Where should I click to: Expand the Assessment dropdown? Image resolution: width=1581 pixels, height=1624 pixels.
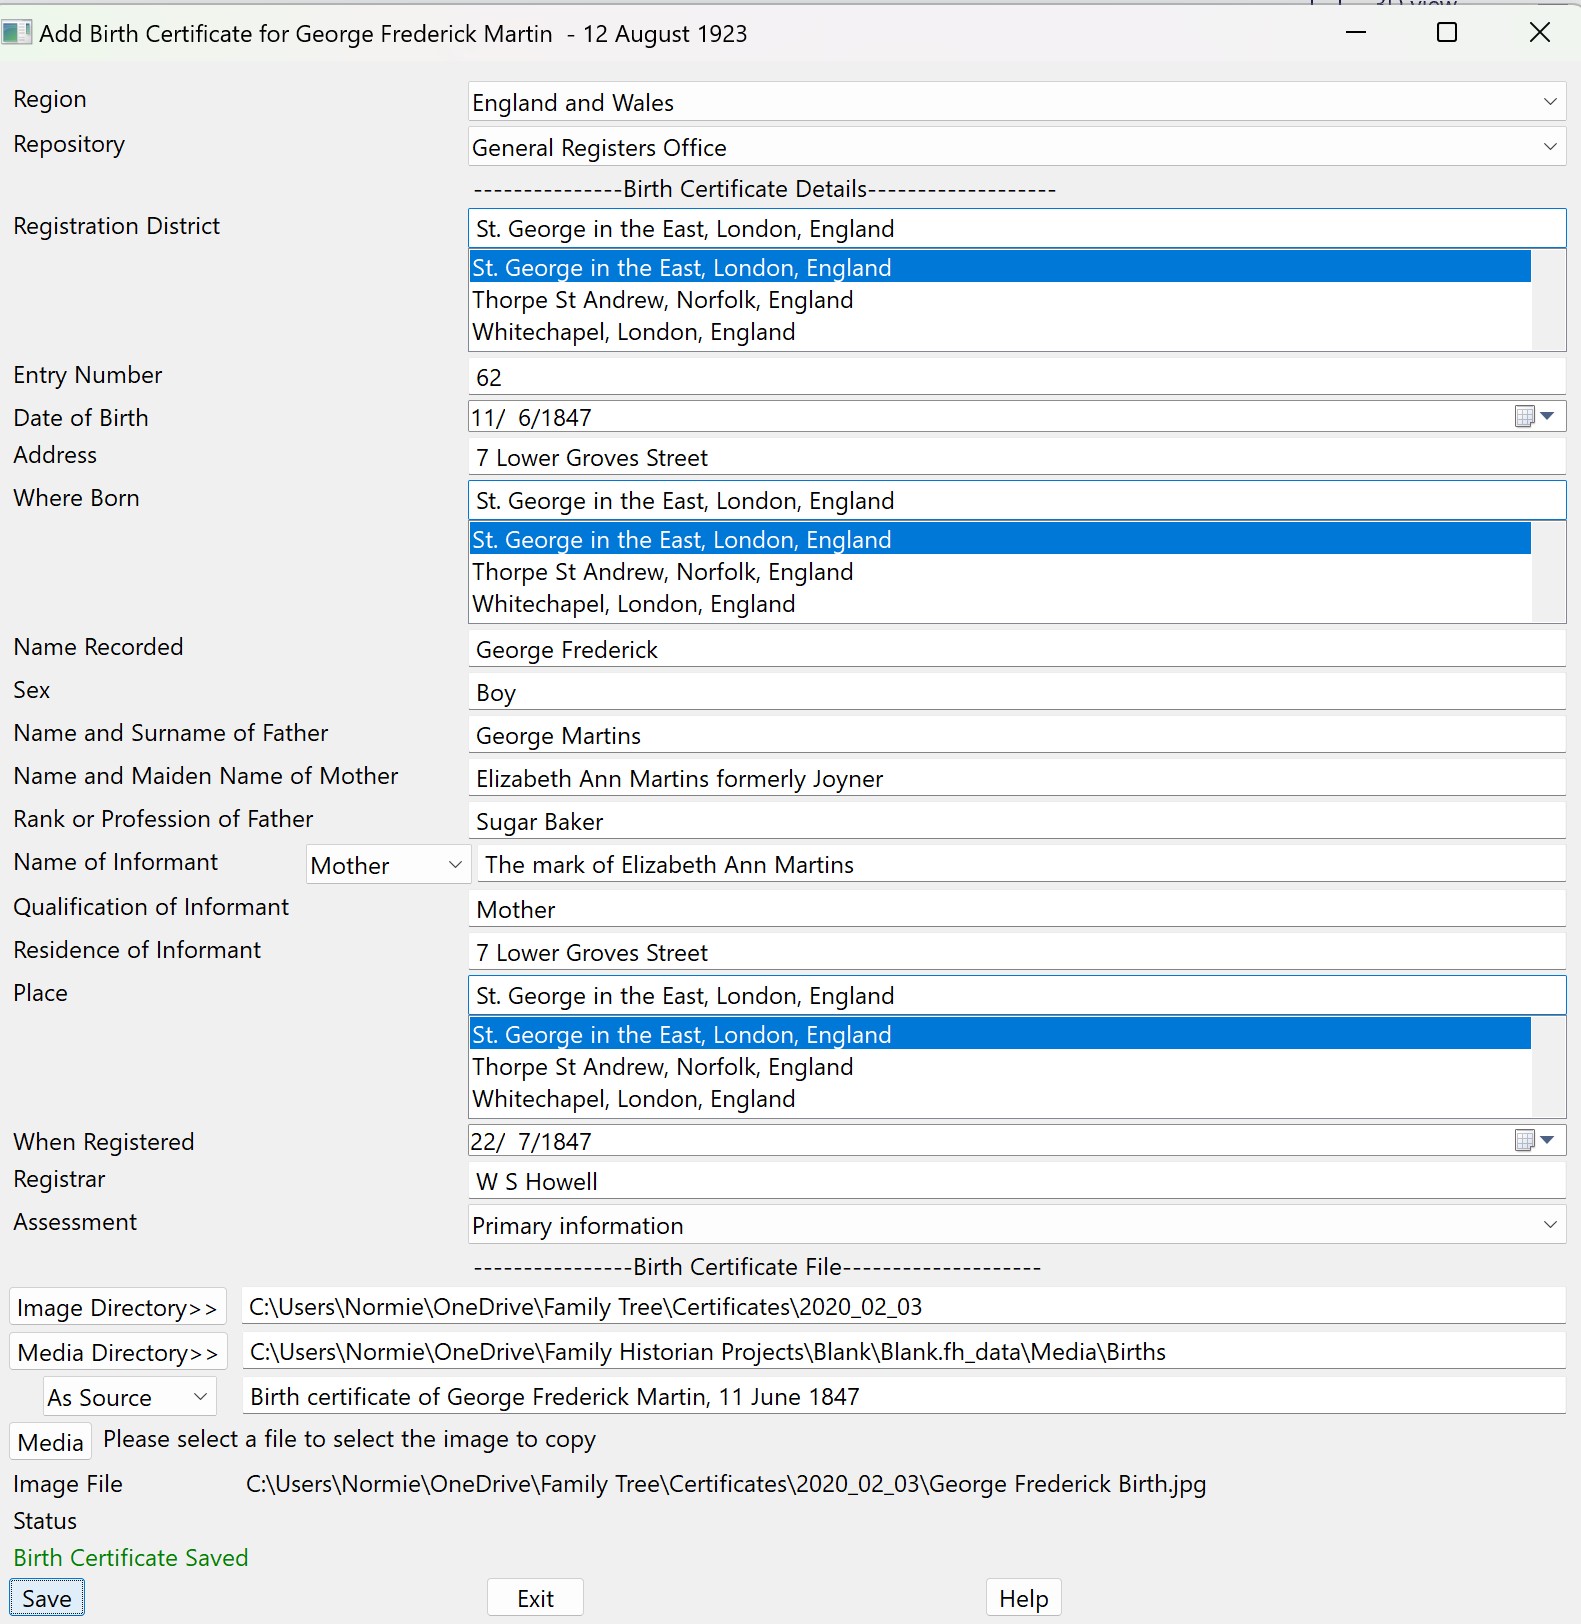coord(1549,1225)
